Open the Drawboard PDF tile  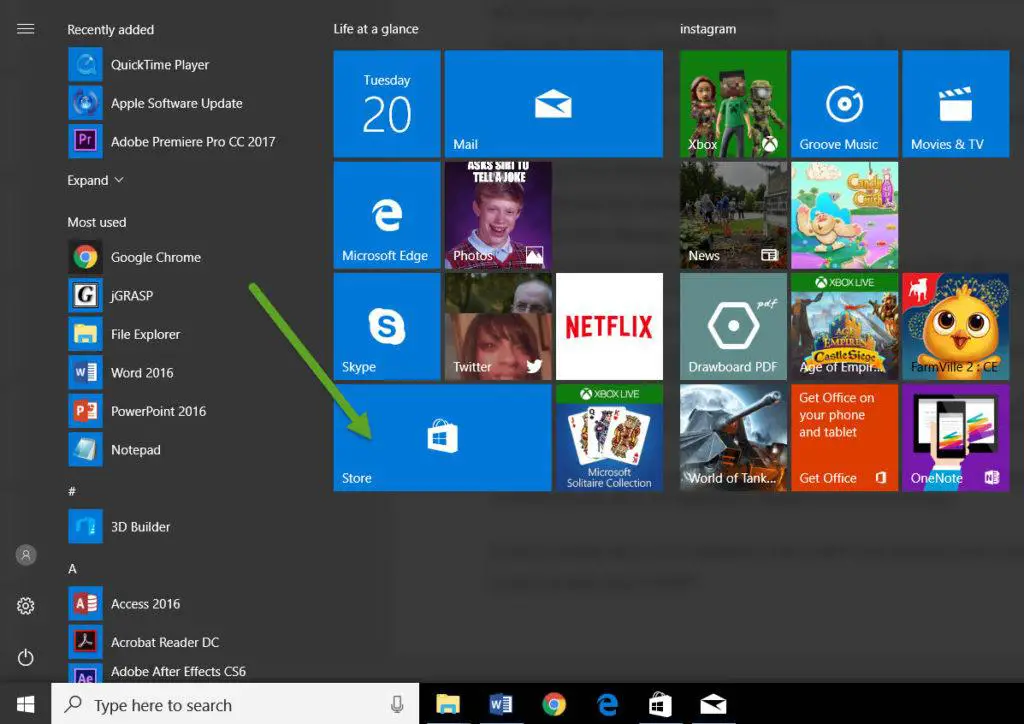[x=733, y=326]
